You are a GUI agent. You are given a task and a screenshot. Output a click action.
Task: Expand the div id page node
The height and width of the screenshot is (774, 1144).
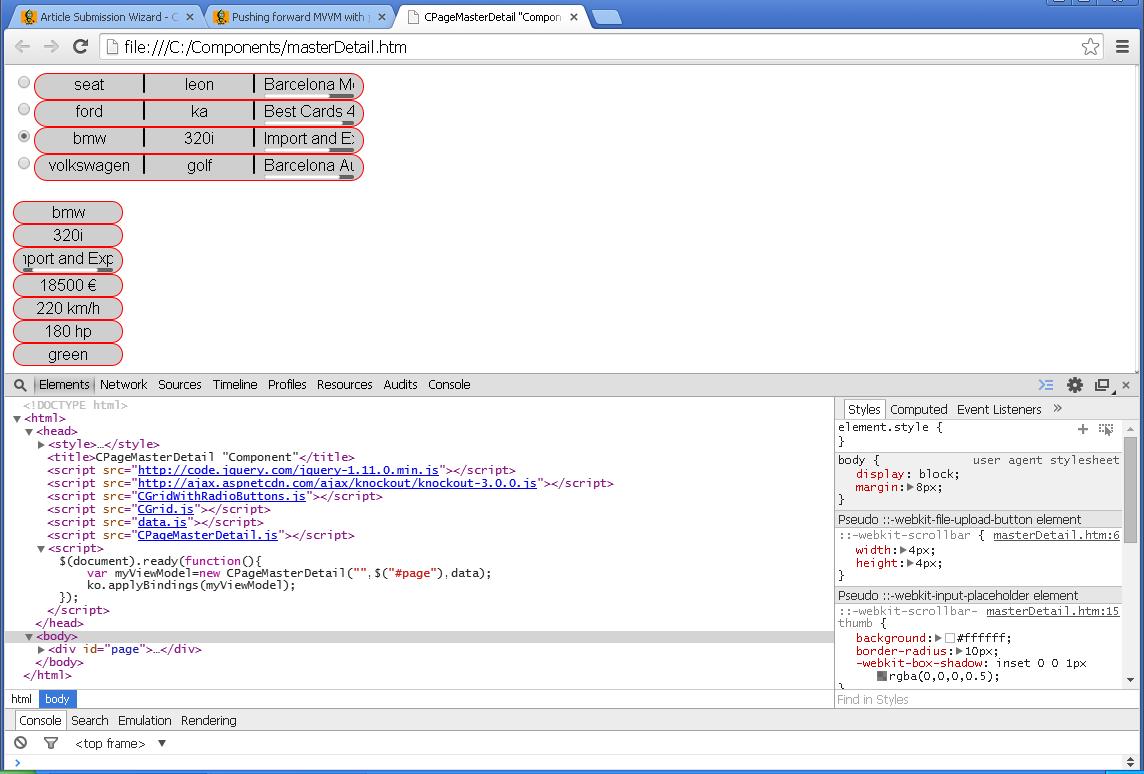coord(42,649)
